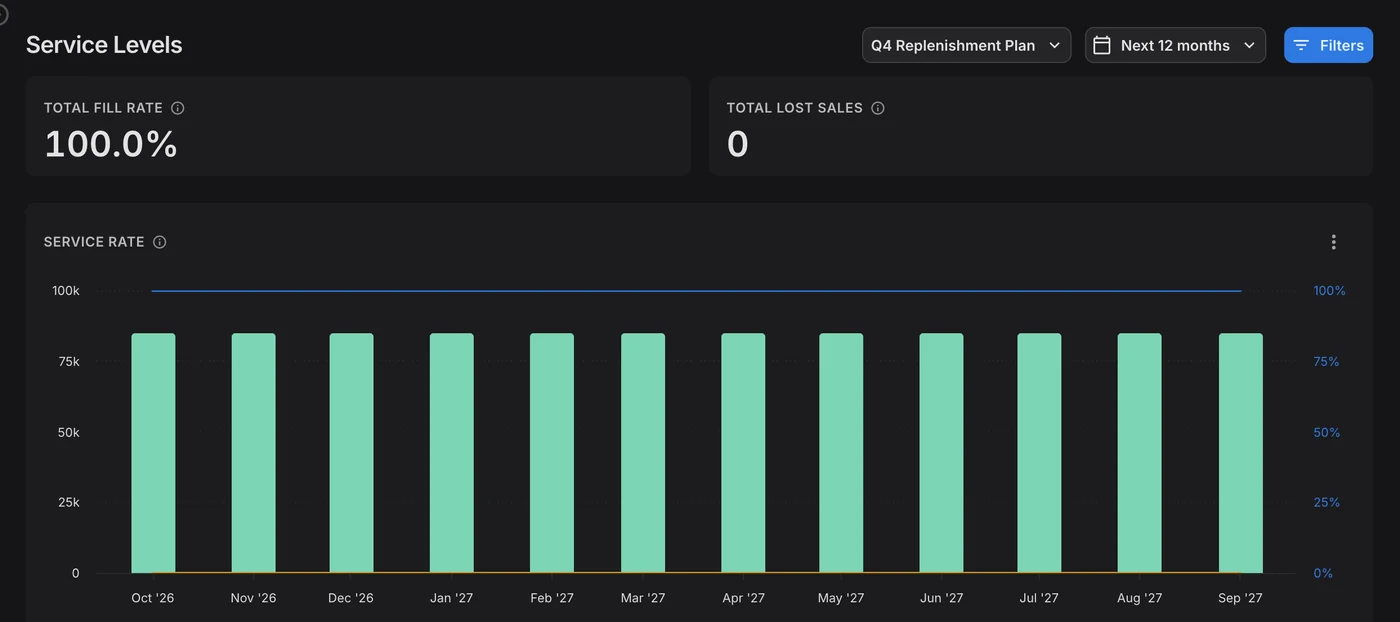Click the Sep '27 bar
This screenshot has height=622, width=1400.
[x=1241, y=453]
